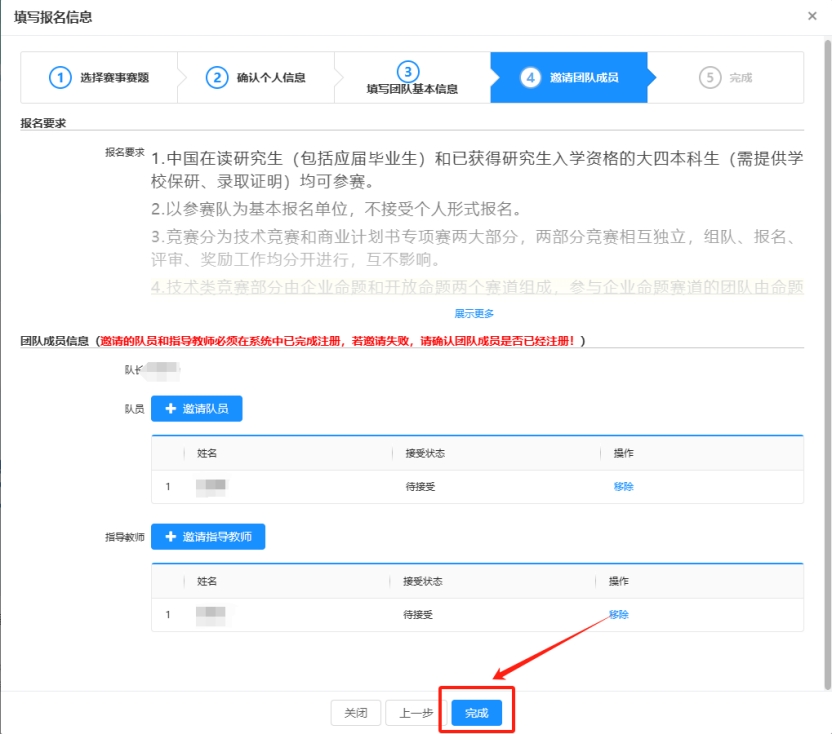Viewport: 832px width, 734px height.
Task: Click 接受状态 header in the team member table
Action: (424, 453)
